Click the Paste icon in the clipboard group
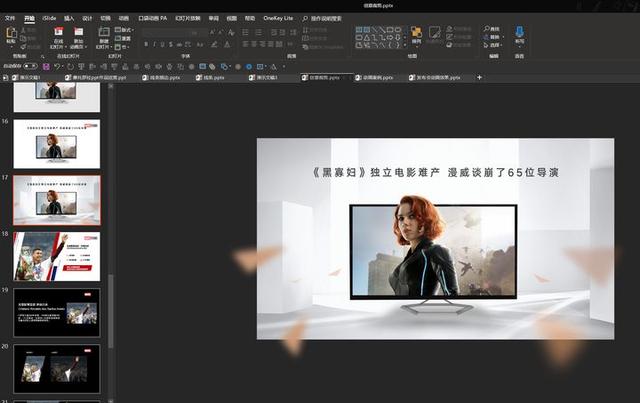The image size is (640, 403). (x=10, y=35)
